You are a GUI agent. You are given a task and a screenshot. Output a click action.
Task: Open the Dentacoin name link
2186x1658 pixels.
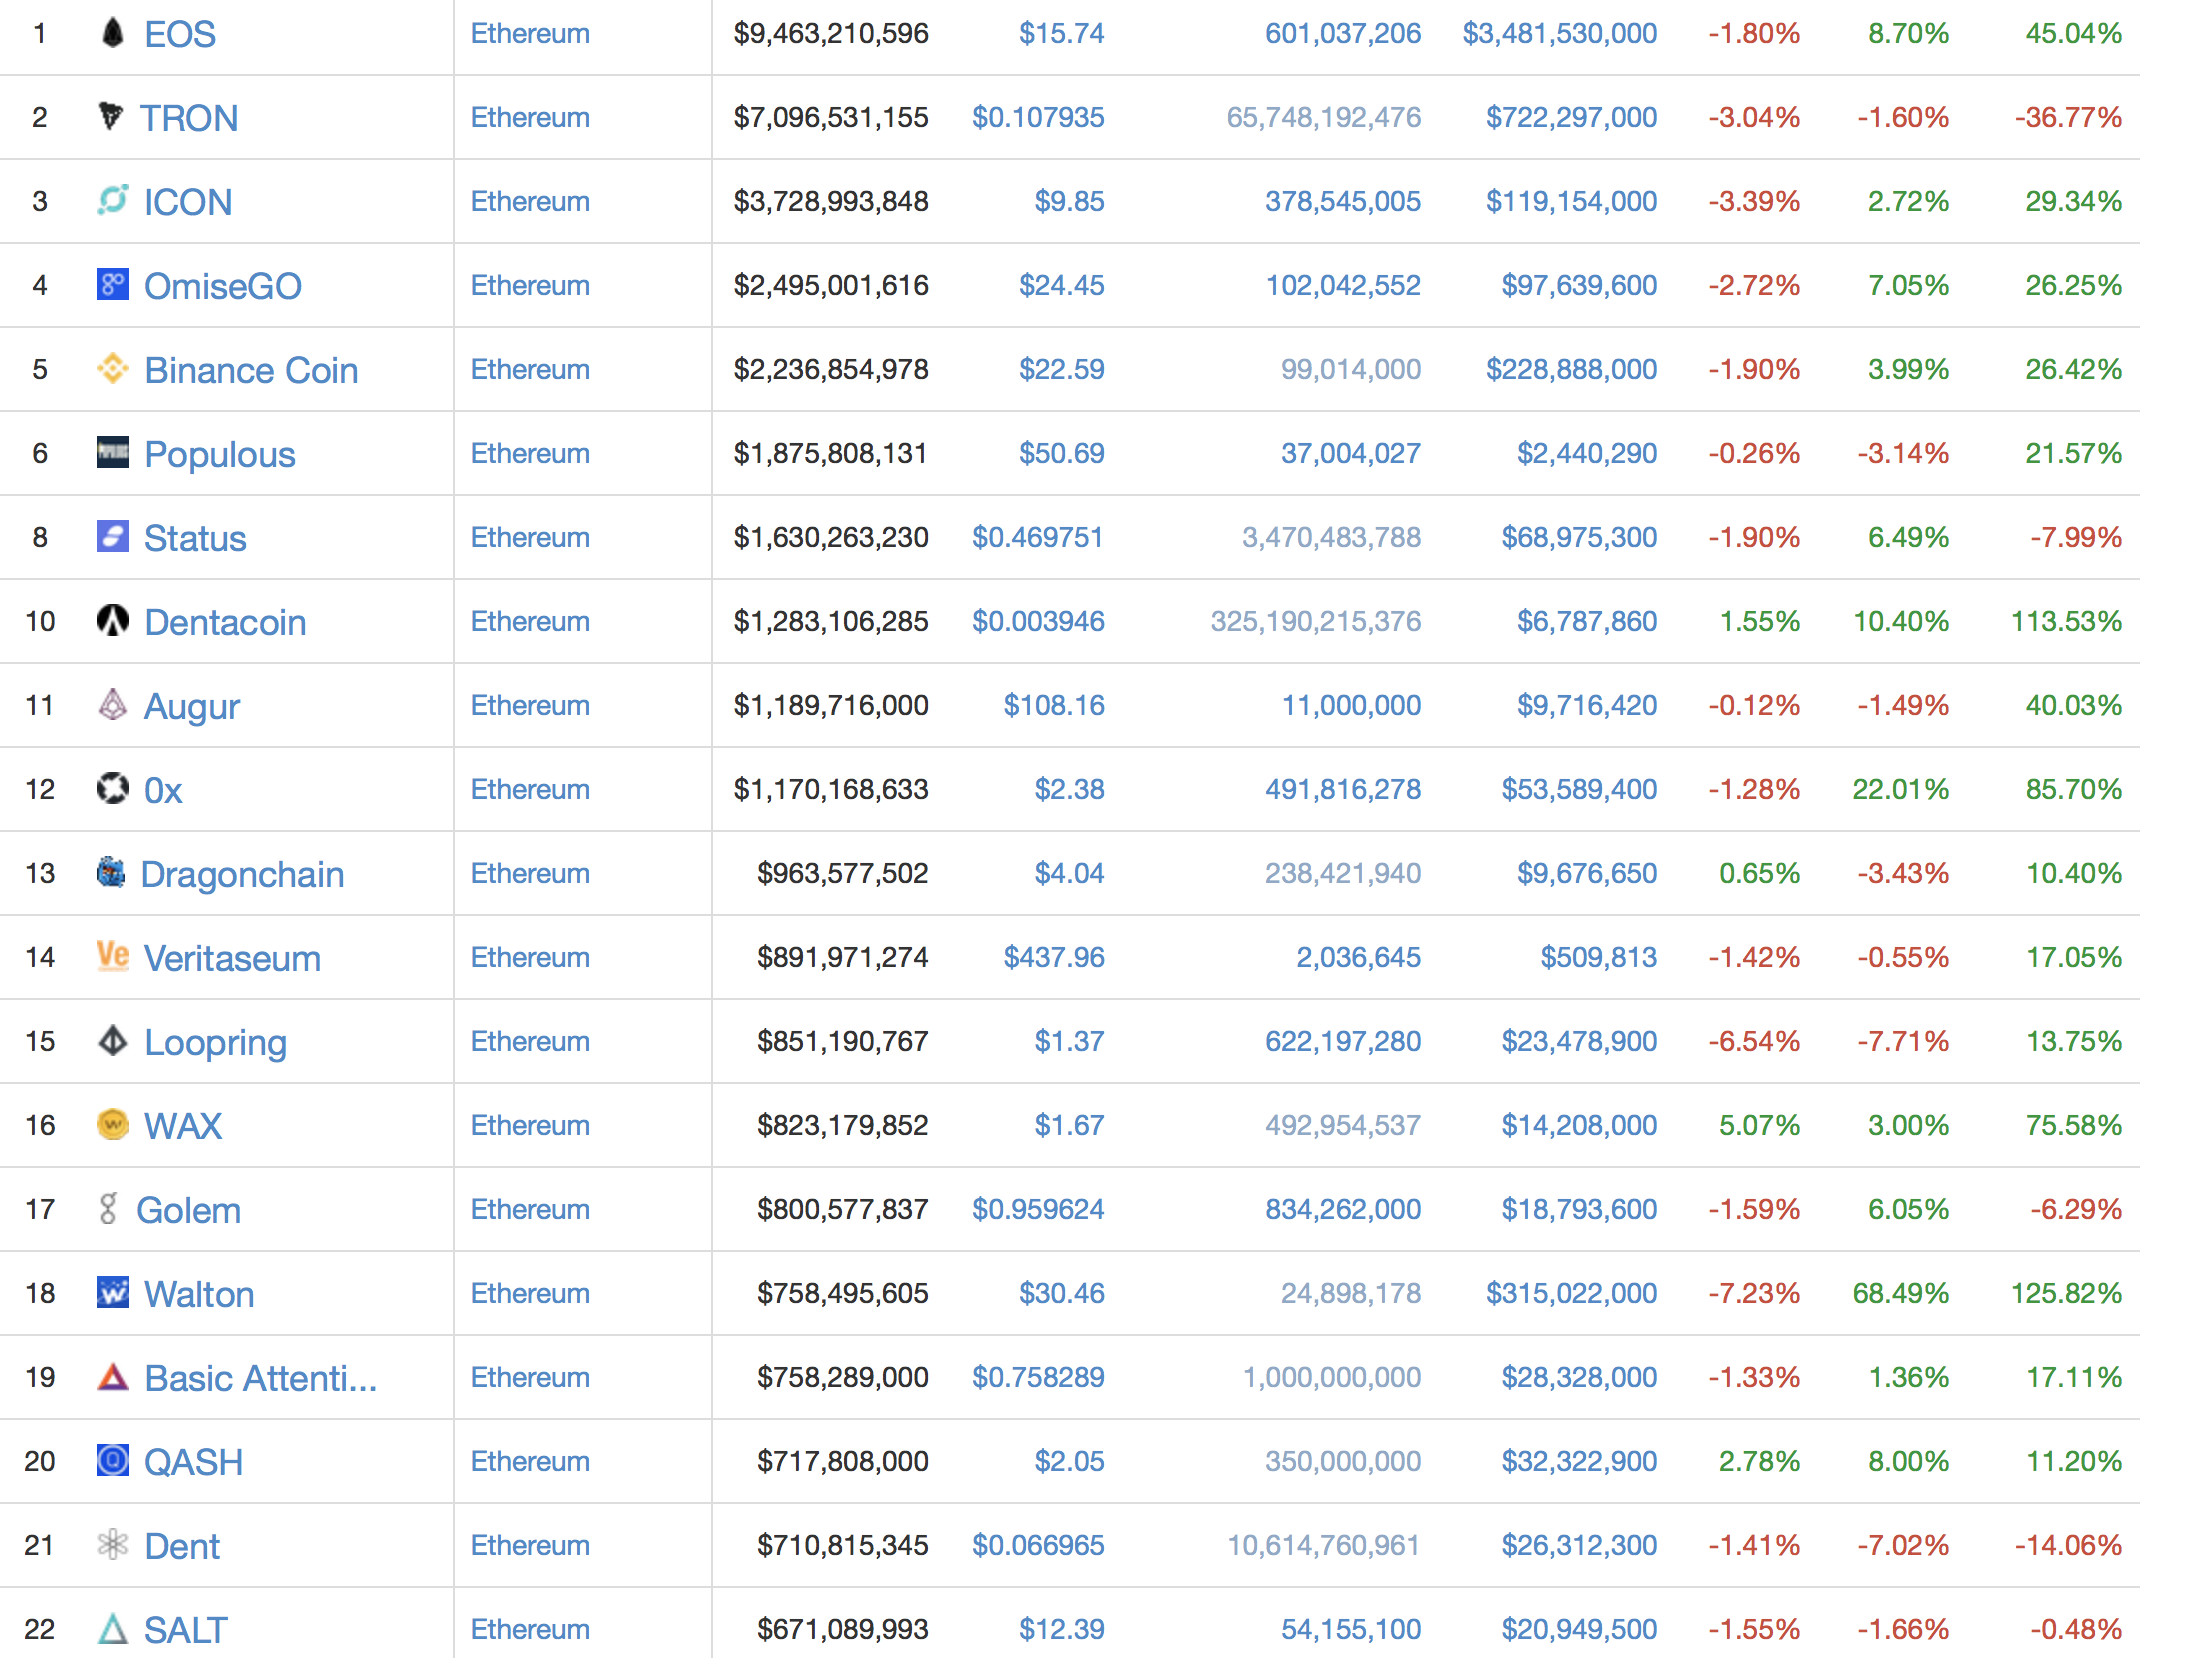point(225,622)
